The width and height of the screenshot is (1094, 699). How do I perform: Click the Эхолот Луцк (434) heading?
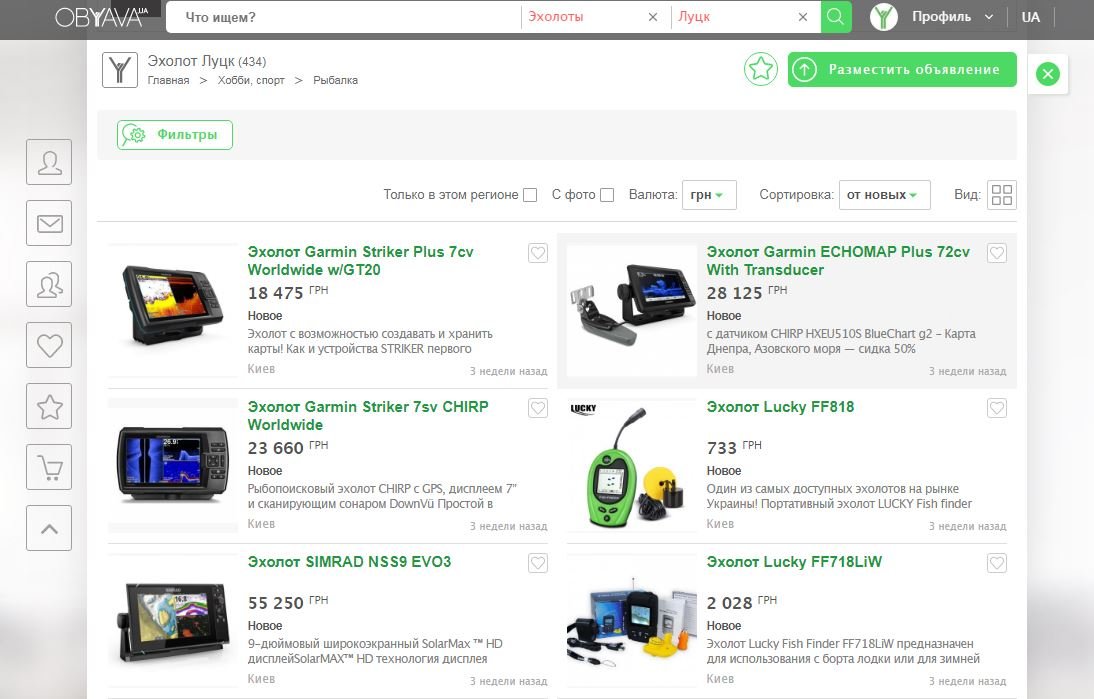pyautogui.click(x=207, y=61)
